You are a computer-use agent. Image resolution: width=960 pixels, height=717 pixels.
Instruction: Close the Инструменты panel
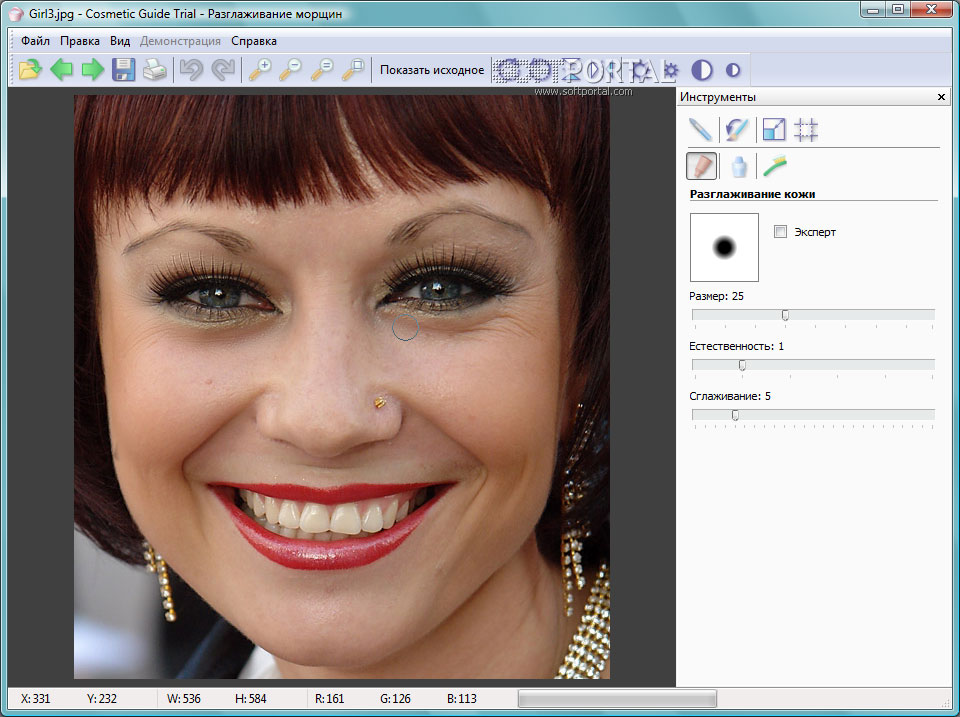(941, 97)
